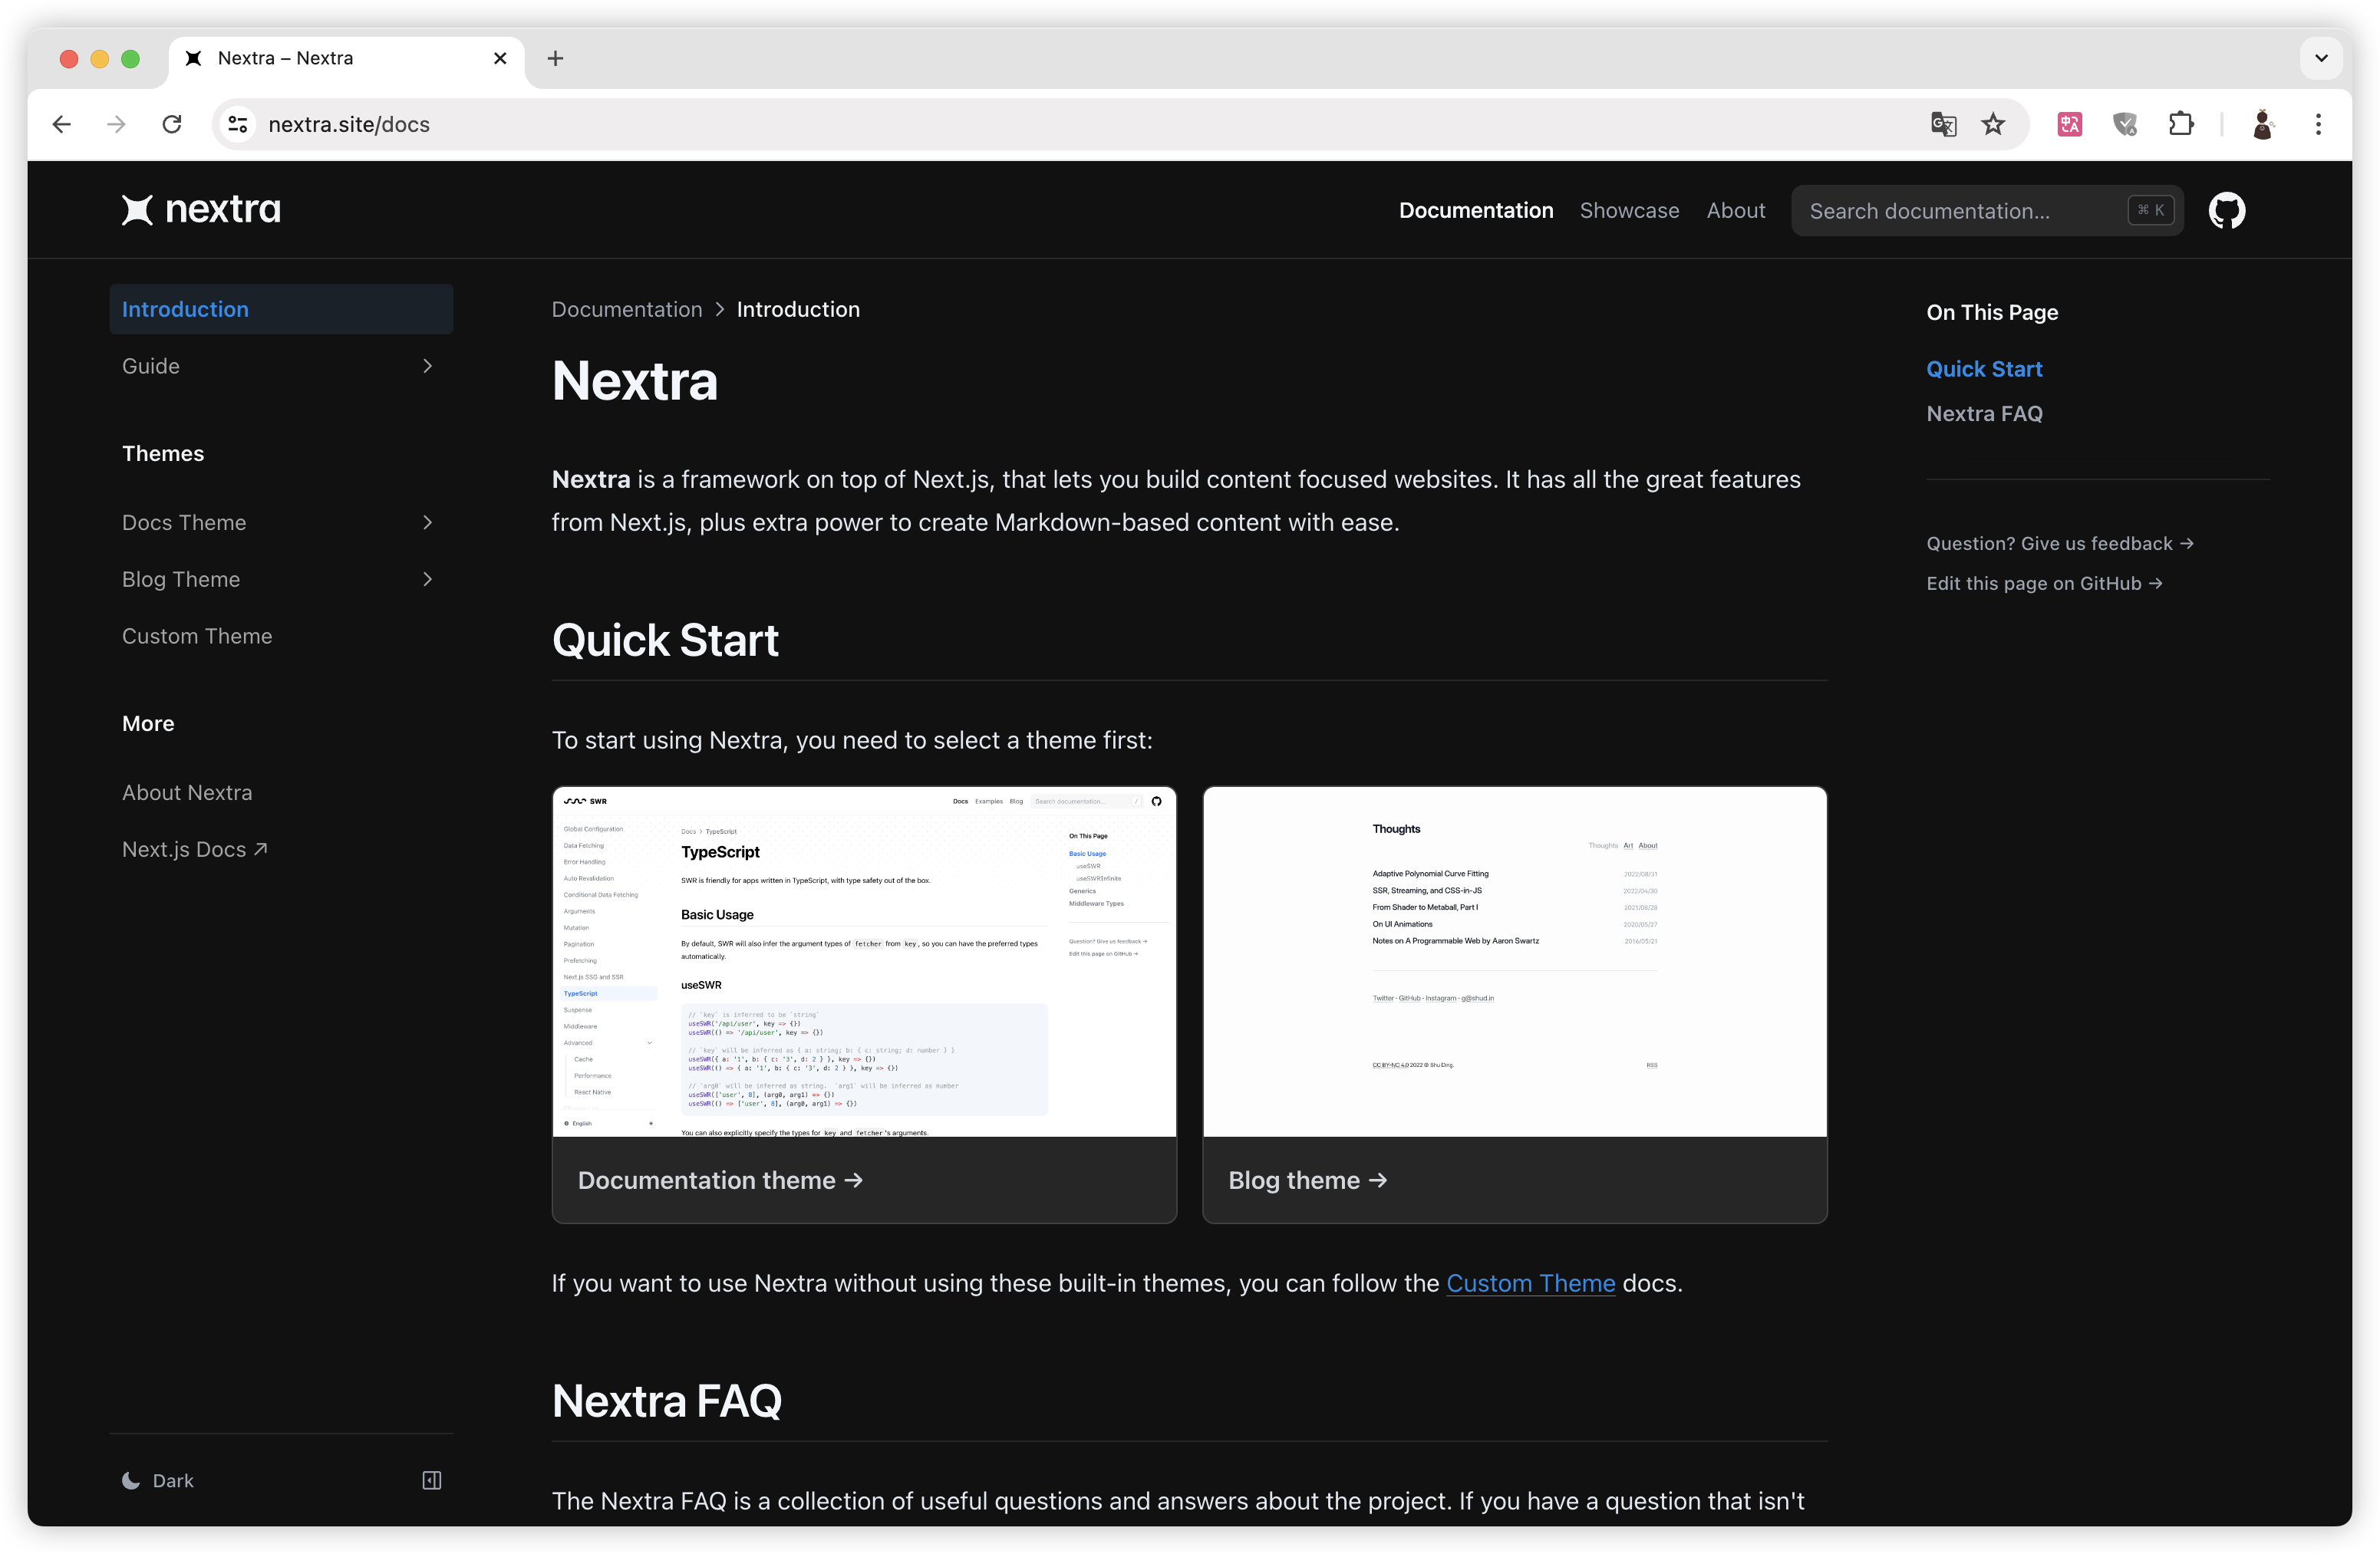Toggle the Dark theme switcher
The image size is (2380, 1554).
pos(159,1480)
